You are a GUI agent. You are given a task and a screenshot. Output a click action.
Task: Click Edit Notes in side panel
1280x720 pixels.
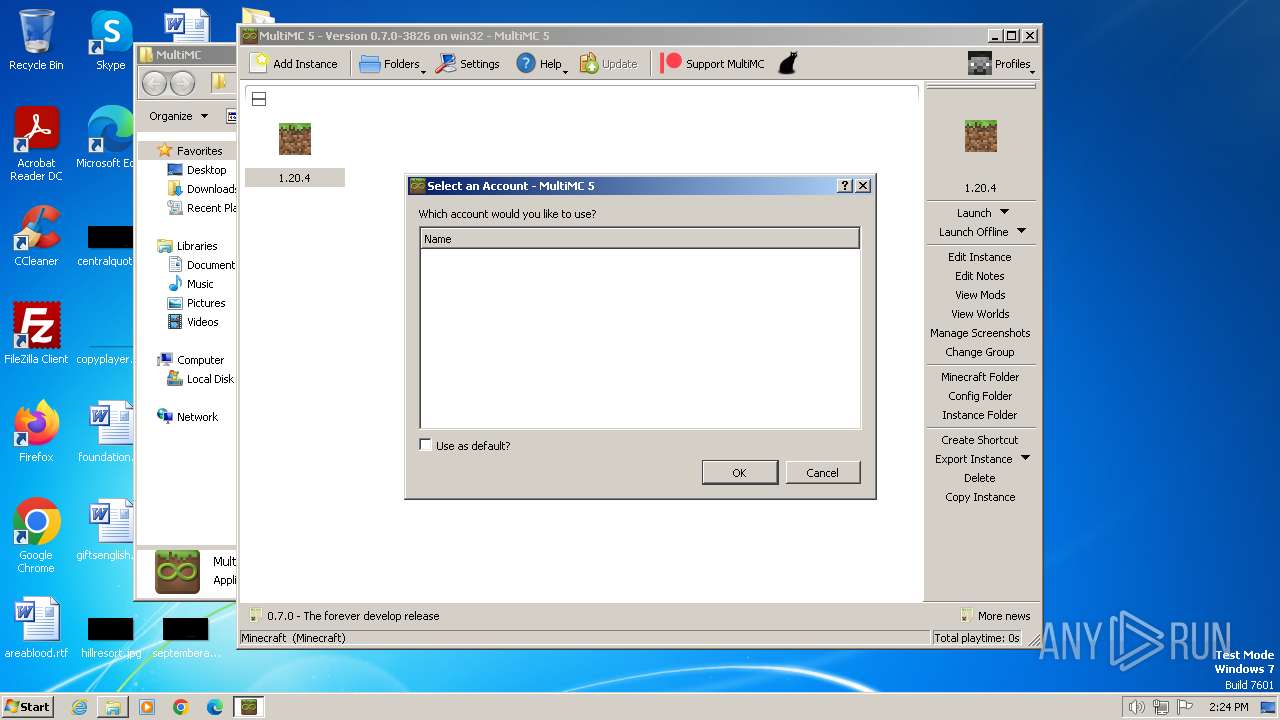[980, 276]
